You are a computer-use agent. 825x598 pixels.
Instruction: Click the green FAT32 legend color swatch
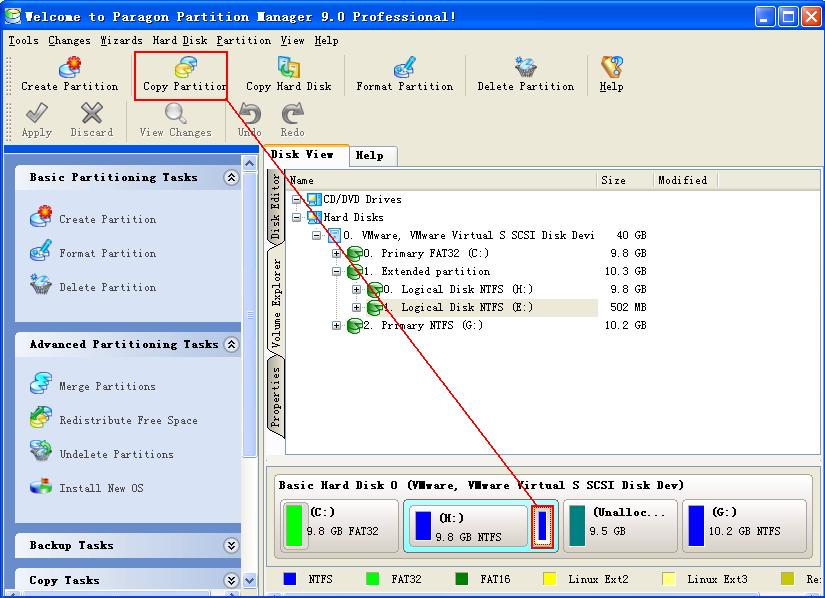[373, 579]
